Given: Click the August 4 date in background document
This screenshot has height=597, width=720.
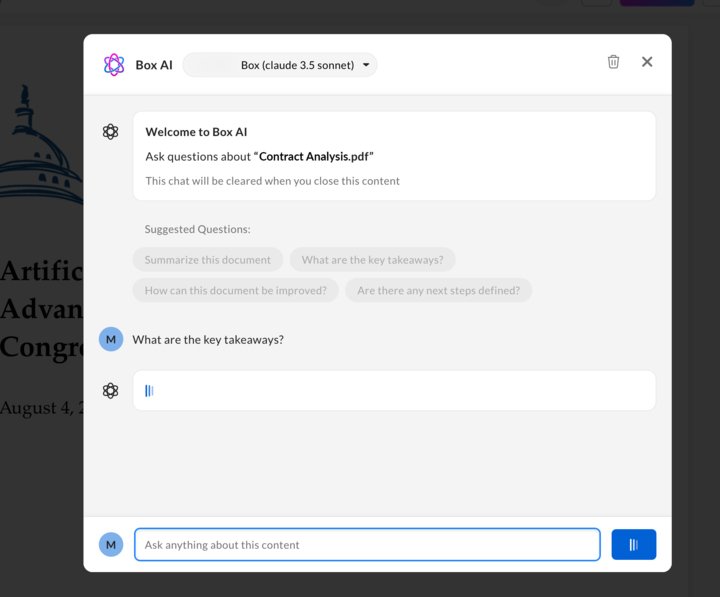Looking at the screenshot, I should [x=40, y=408].
